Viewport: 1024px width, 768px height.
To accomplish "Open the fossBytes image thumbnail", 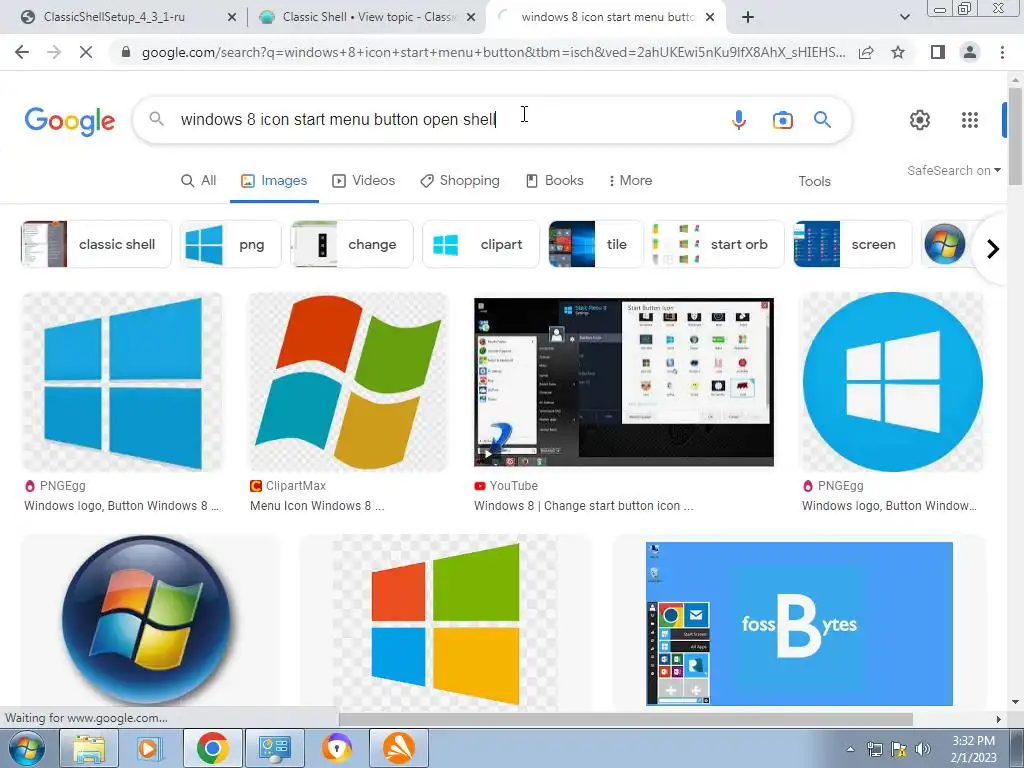I will [799, 622].
